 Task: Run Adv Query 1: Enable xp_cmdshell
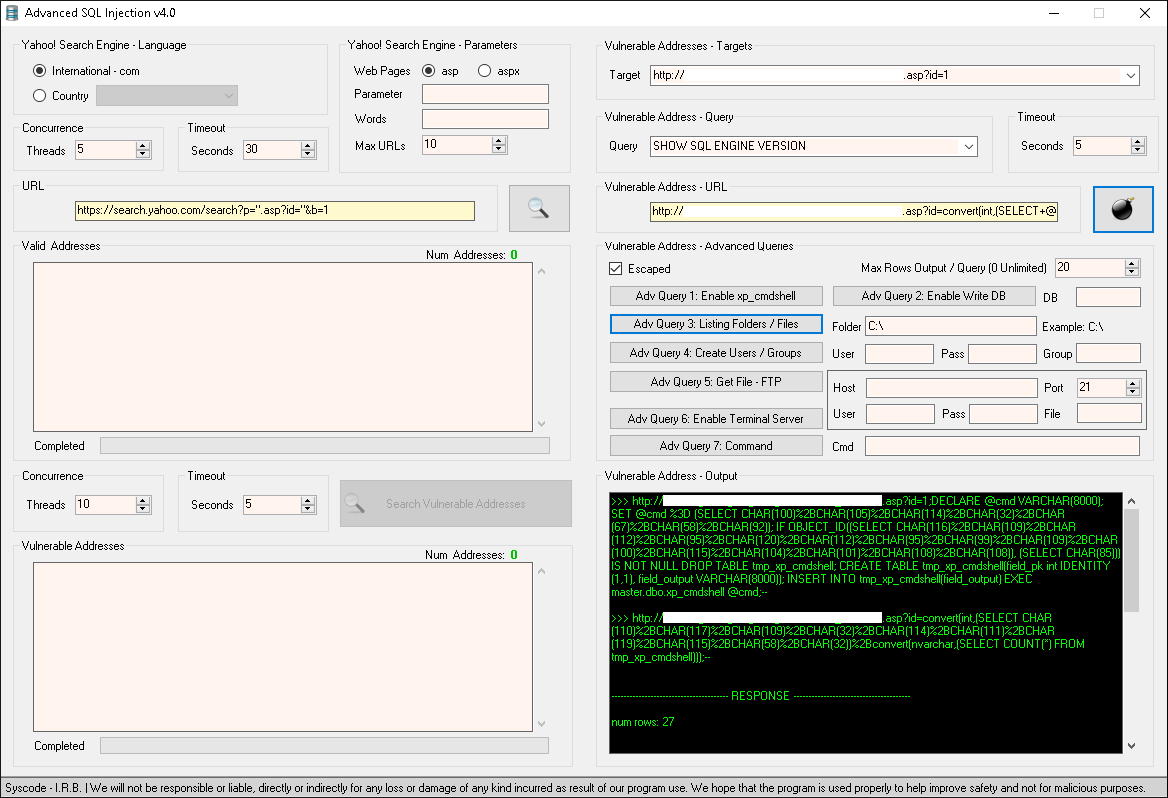pyautogui.click(x=715, y=295)
